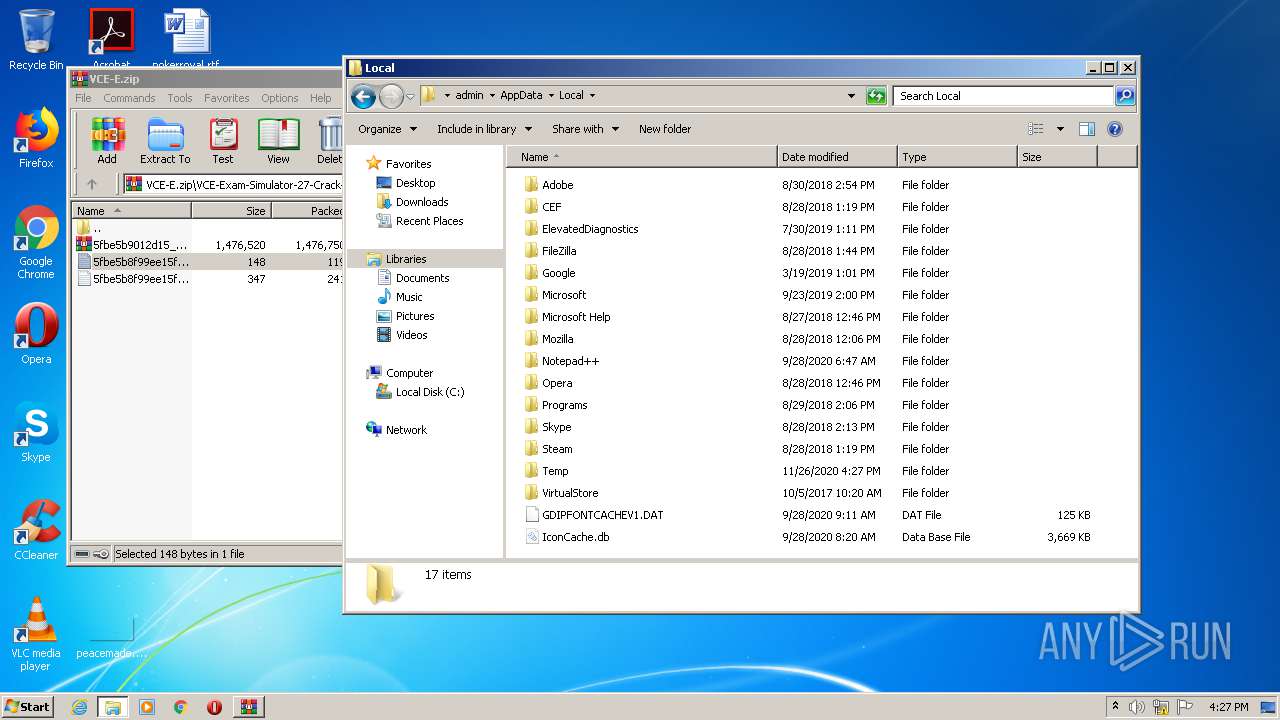Select the IconCache.db file
Screen dimensions: 1280x720
pos(575,537)
